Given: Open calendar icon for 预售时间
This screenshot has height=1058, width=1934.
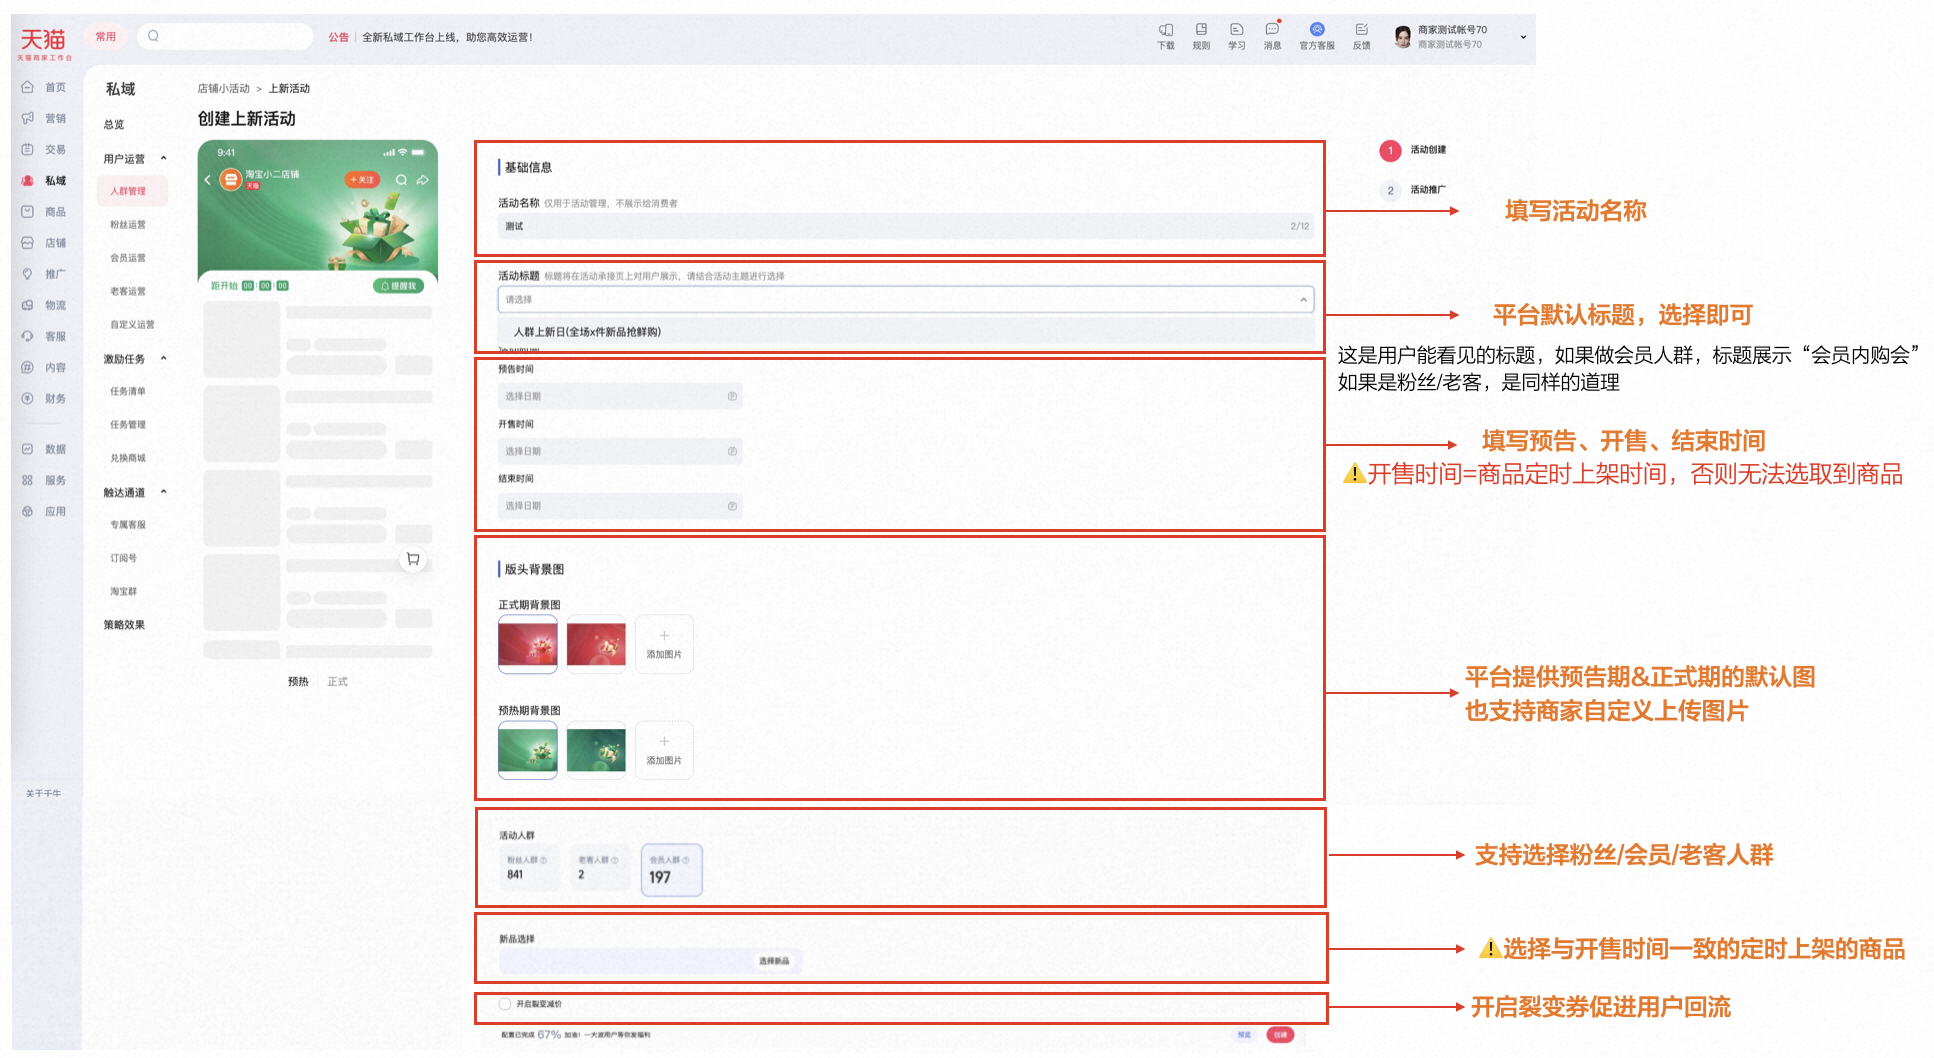Looking at the screenshot, I should point(732,397).
